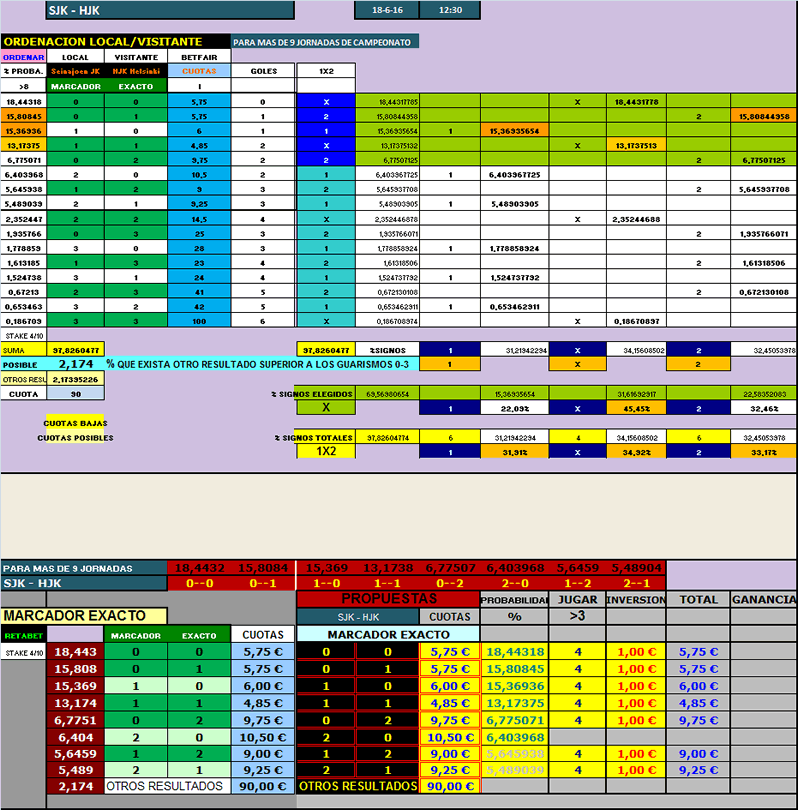This screenshot has height=810, width=798.
Task: Click the red score label 0--0
Action: coord(199,583)
